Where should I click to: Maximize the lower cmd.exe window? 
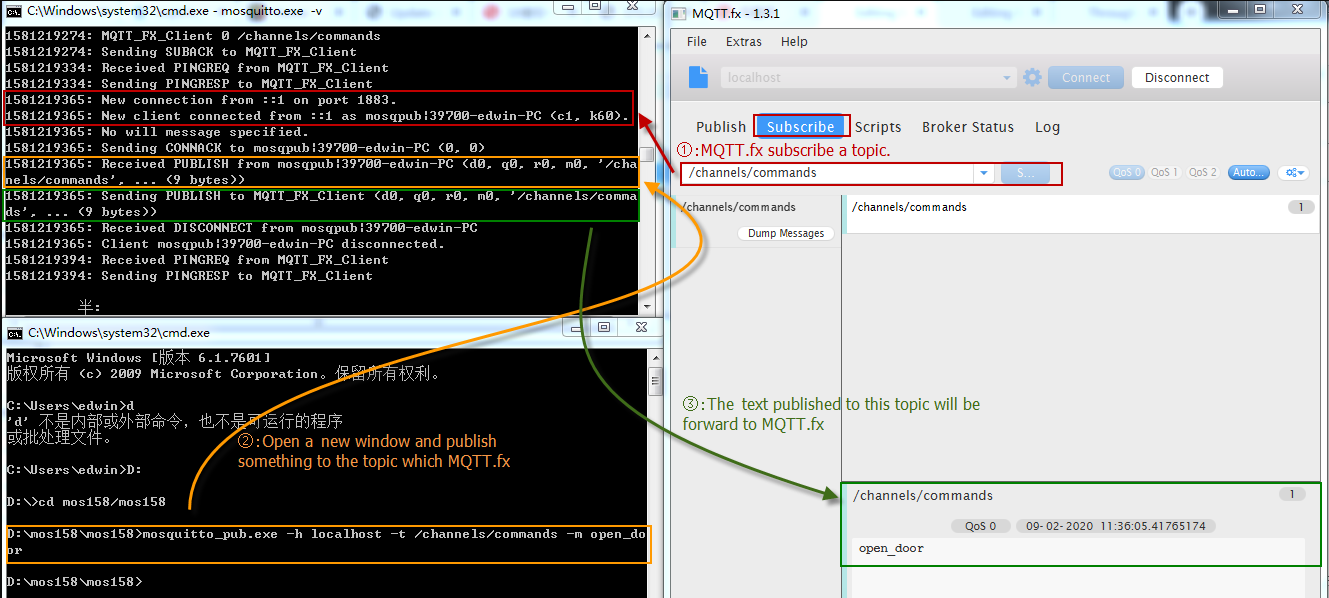click(x=603, y=327)
